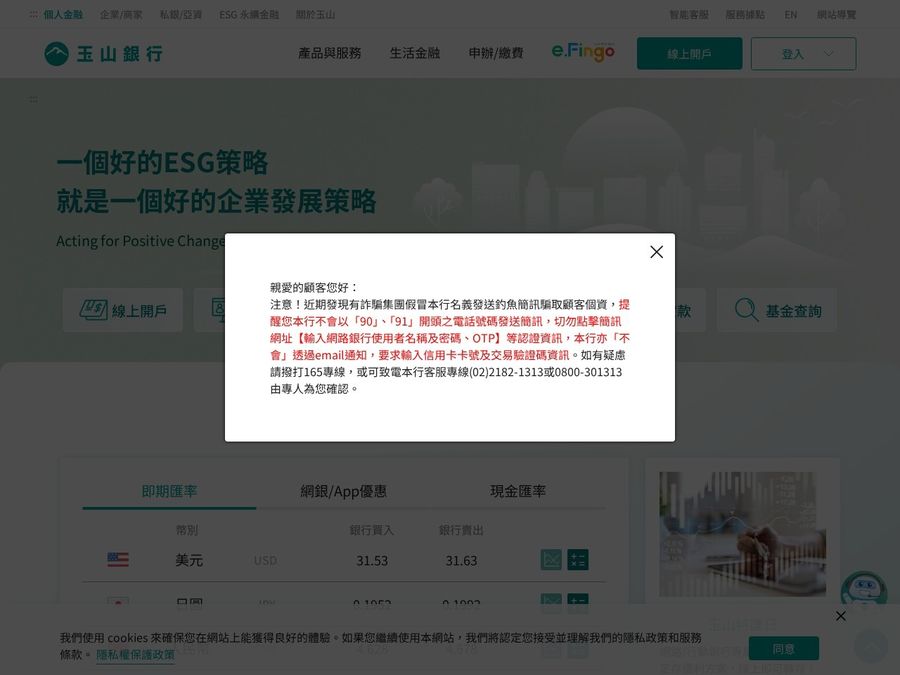Click the US flag icon
The image size is (900, 675).
coord(118,560)
